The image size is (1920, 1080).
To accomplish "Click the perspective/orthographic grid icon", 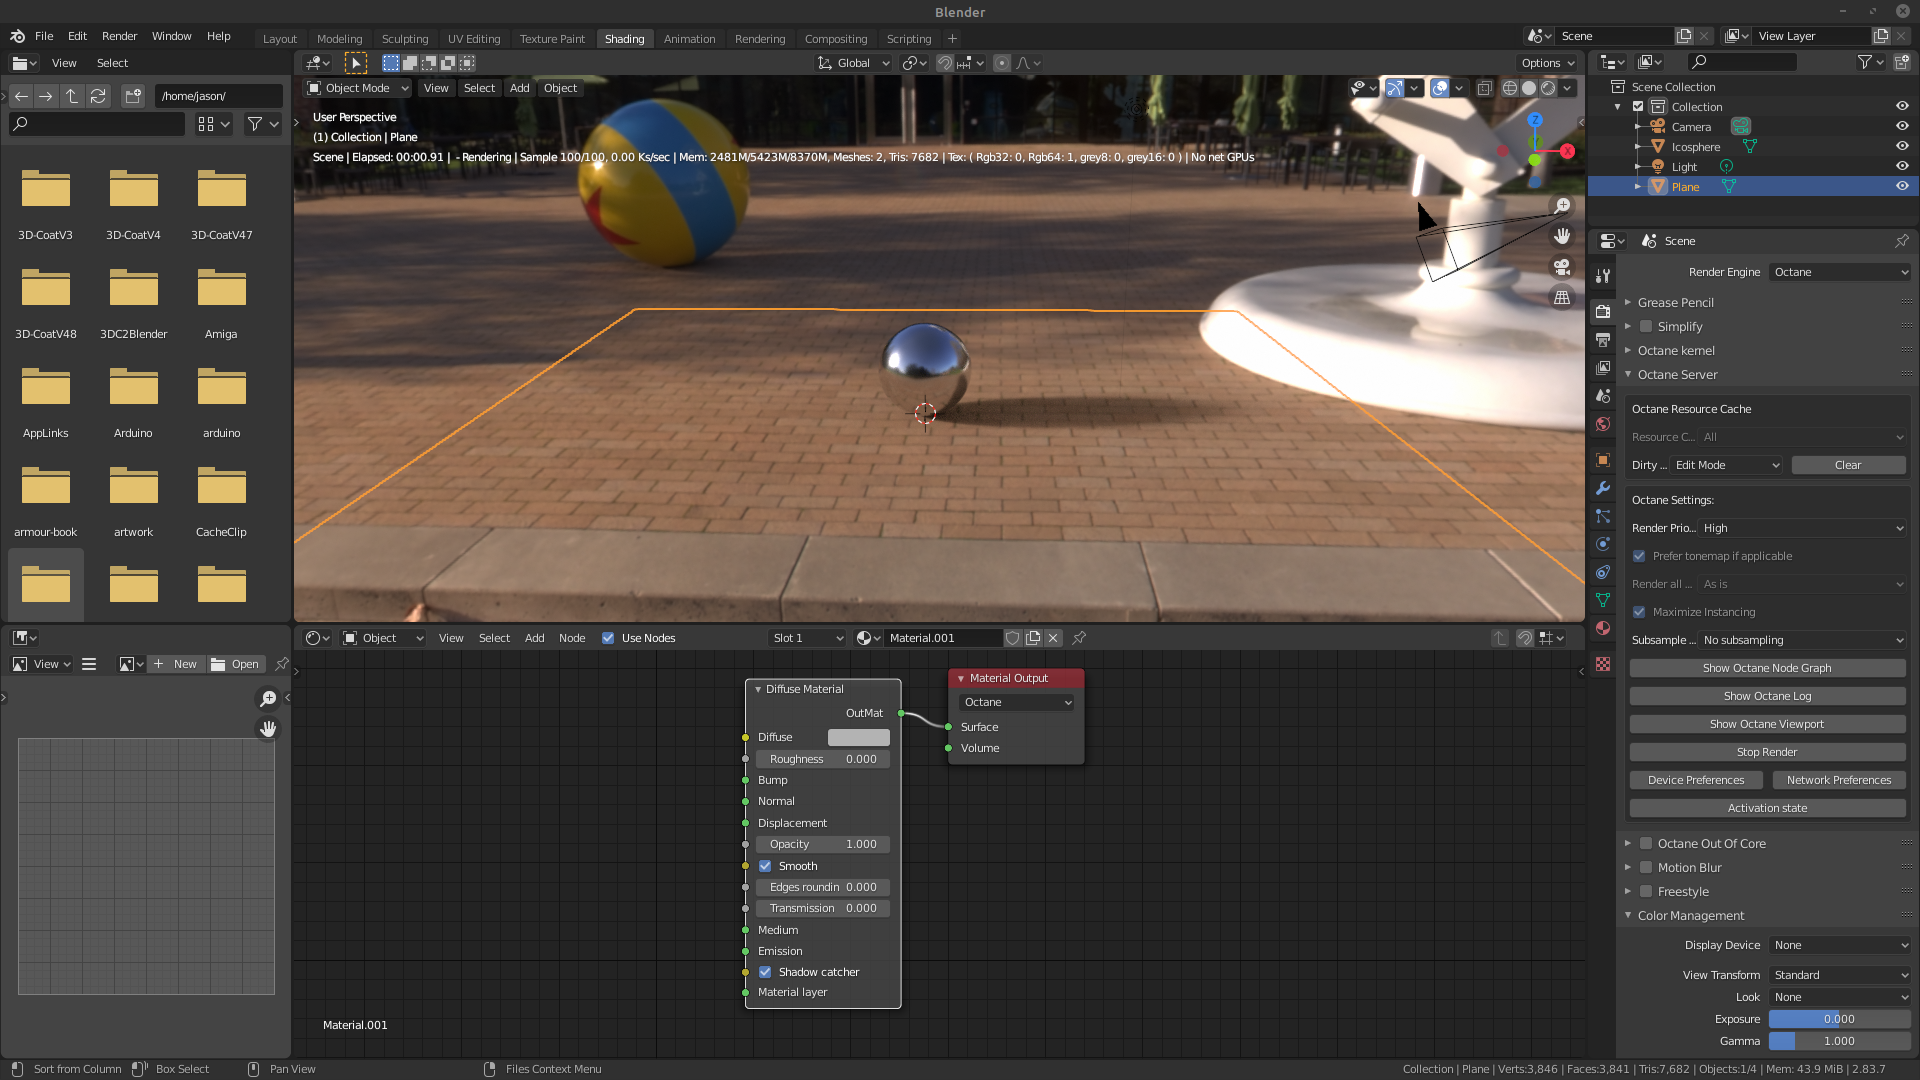I will tap(1562, 297).
